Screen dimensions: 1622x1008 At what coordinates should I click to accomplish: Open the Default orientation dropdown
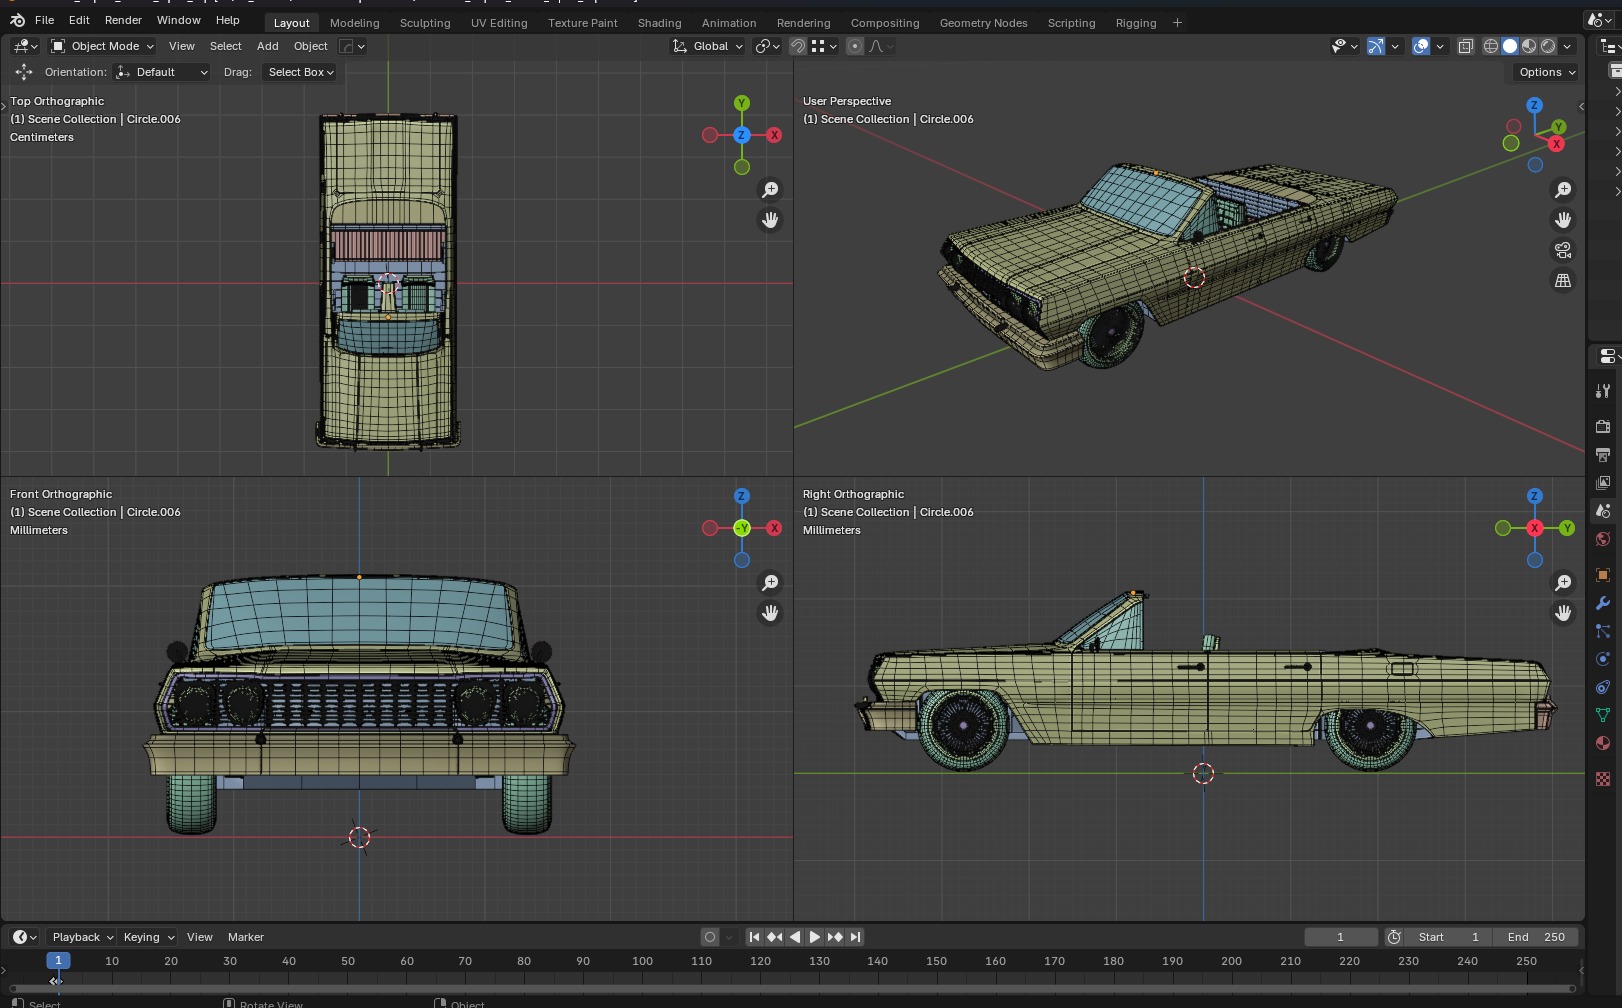pyautogui.click(x=162, y=72)
